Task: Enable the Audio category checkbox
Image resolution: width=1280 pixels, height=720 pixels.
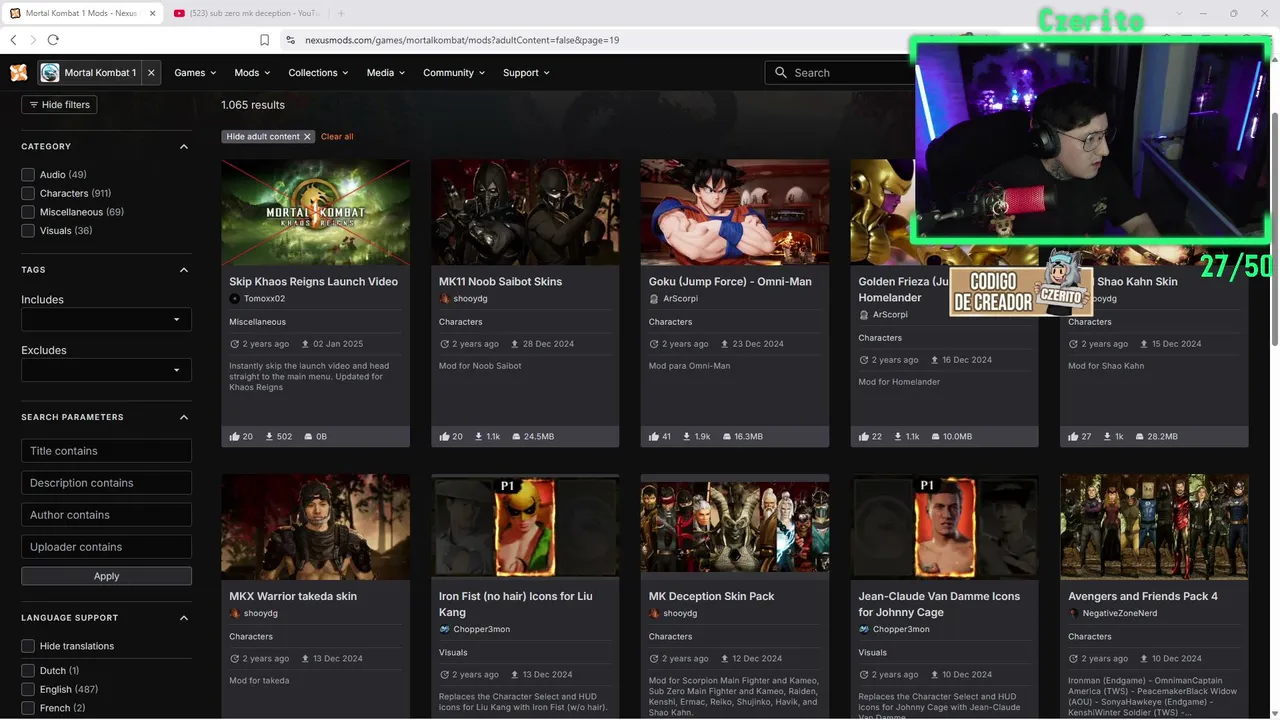Action: pos(28,175)
